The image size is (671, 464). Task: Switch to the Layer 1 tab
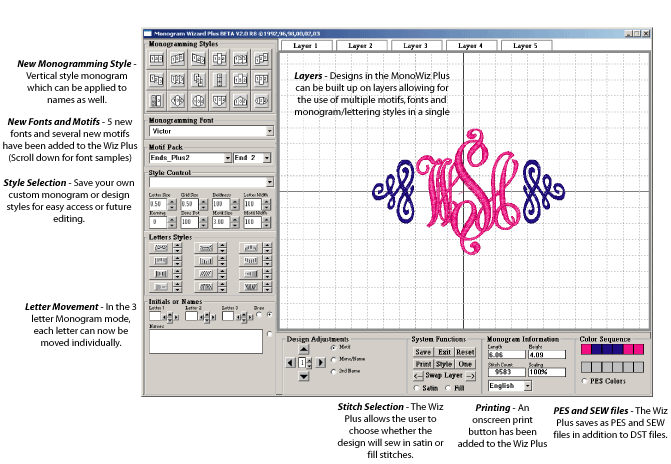pyautogui.click(x=306, y=45)
